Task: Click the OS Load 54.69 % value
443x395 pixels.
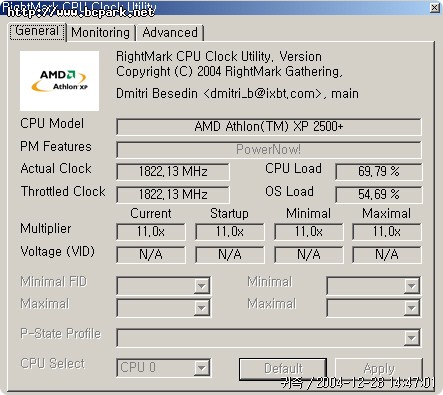Action: [379, 194]
